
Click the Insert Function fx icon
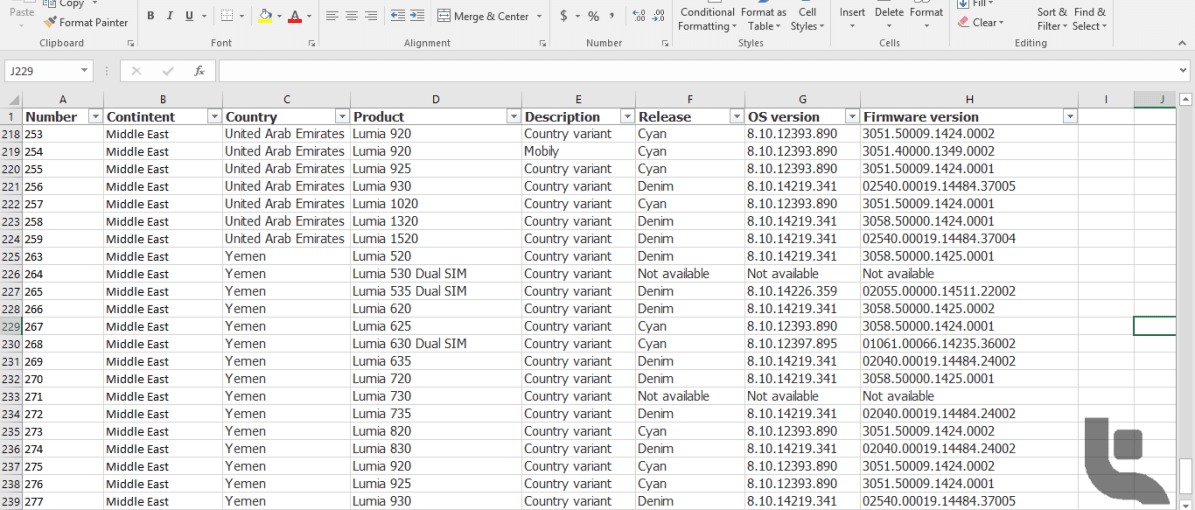tap(199, 71)
